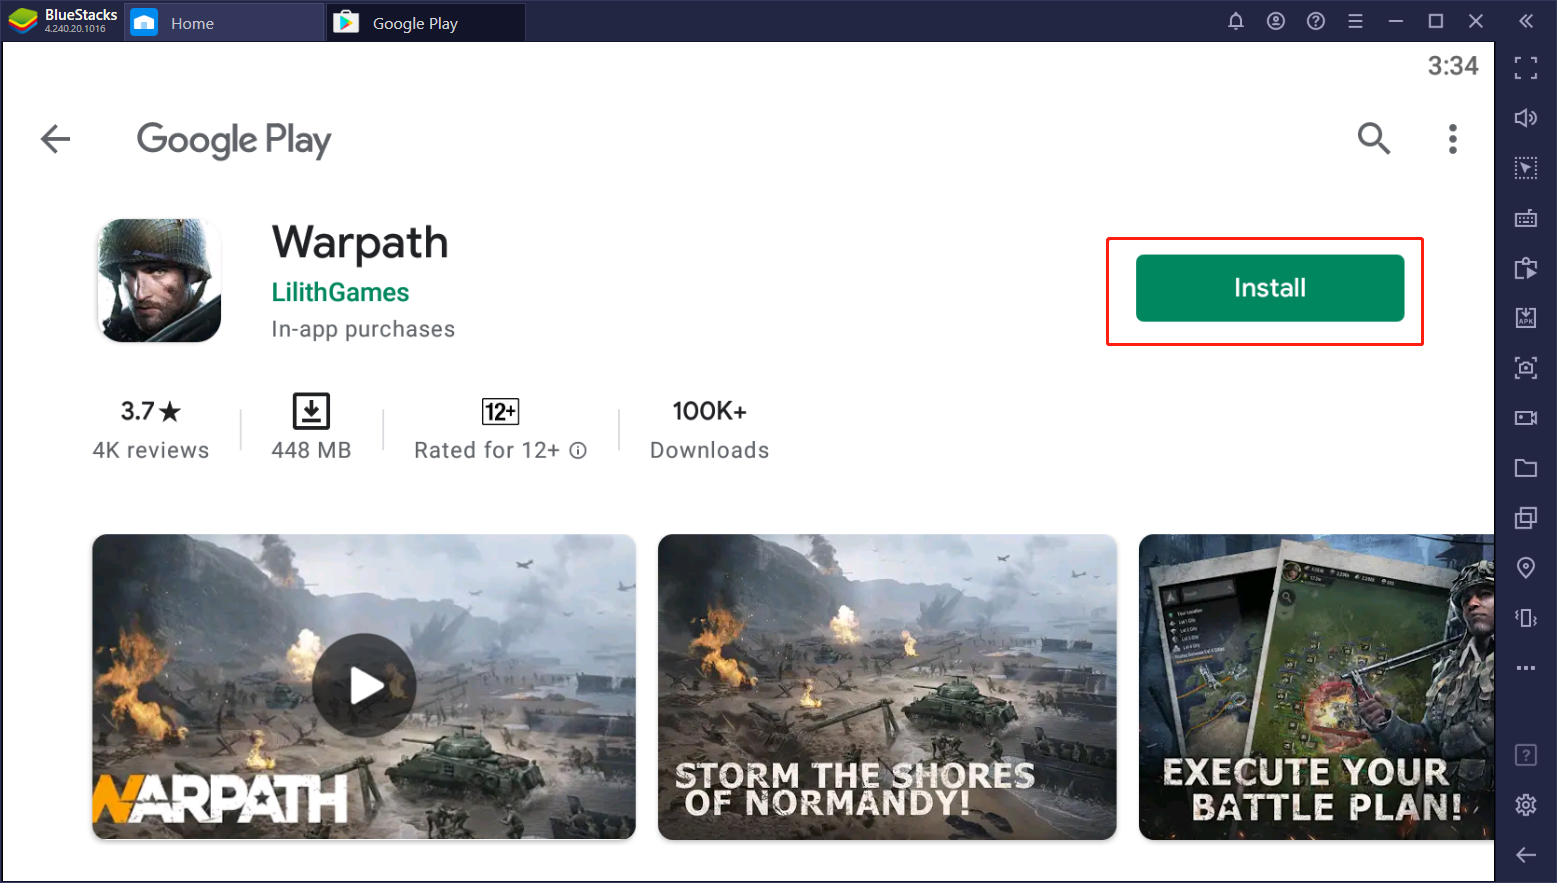Open BlueStacks account profile
1557x883 pixels.
pyautogui.click(x=1276, y=21)
